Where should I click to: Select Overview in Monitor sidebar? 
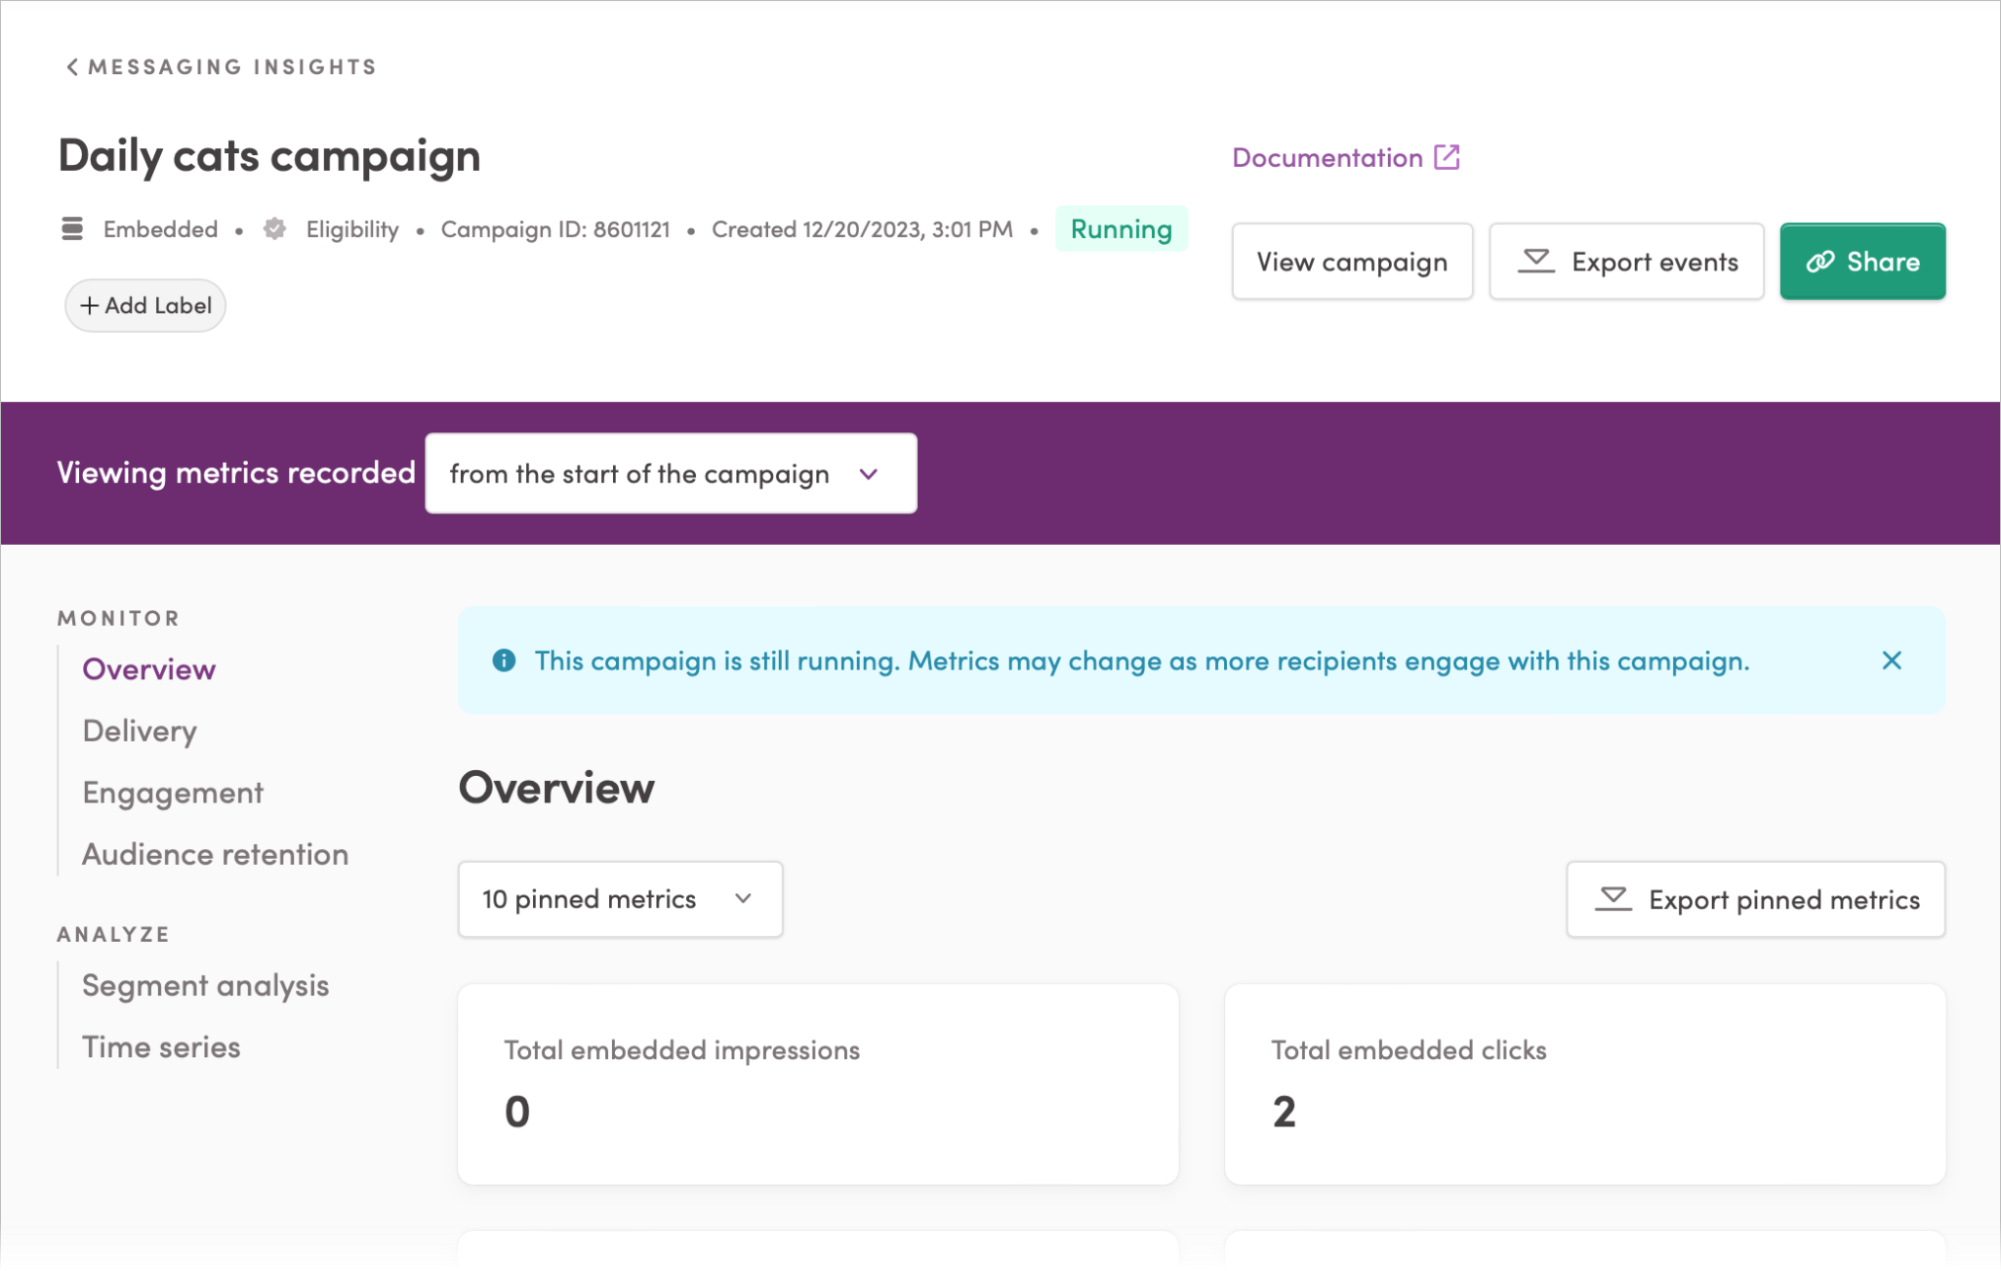pos(149,669)
